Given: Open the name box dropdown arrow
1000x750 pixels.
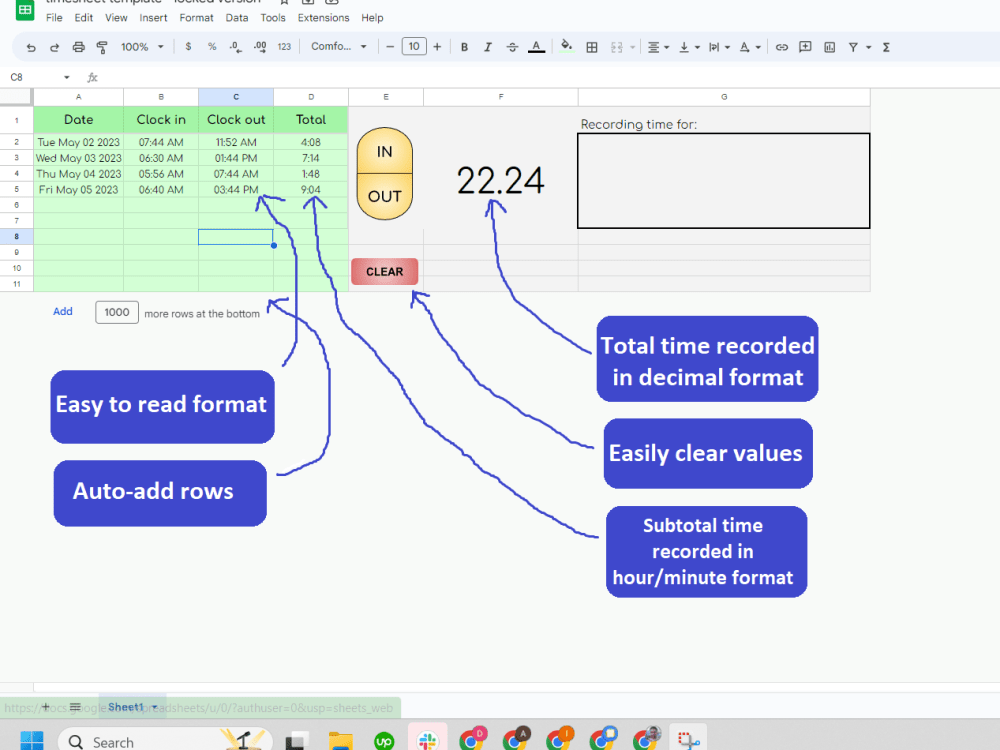Looking at the screenshot, I should pos(66,77).
